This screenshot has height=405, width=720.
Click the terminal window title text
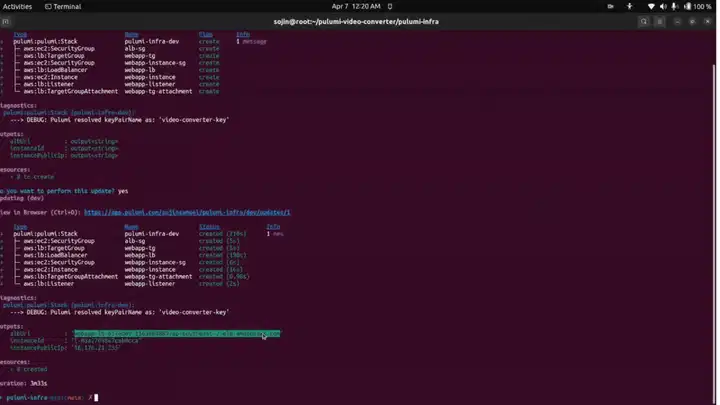click(x=356, y=22)
